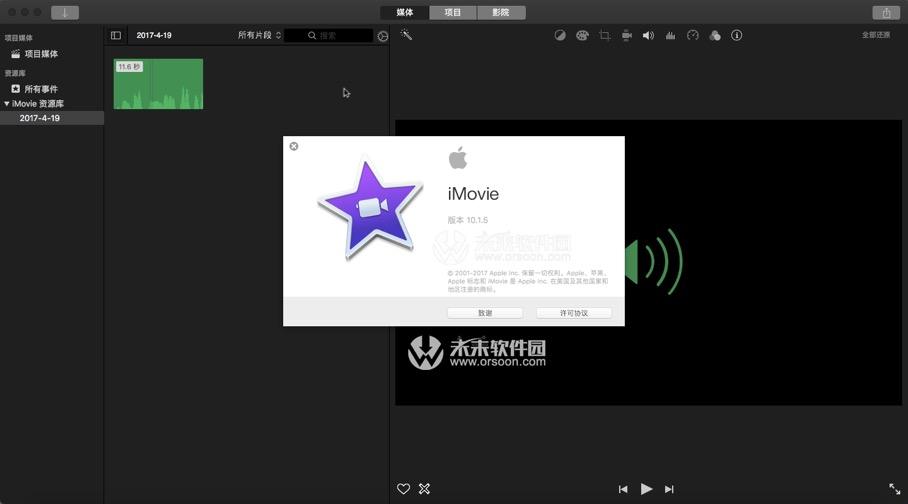
Task: Click the 许可协议 license agreement button
Action: [574, 313]
